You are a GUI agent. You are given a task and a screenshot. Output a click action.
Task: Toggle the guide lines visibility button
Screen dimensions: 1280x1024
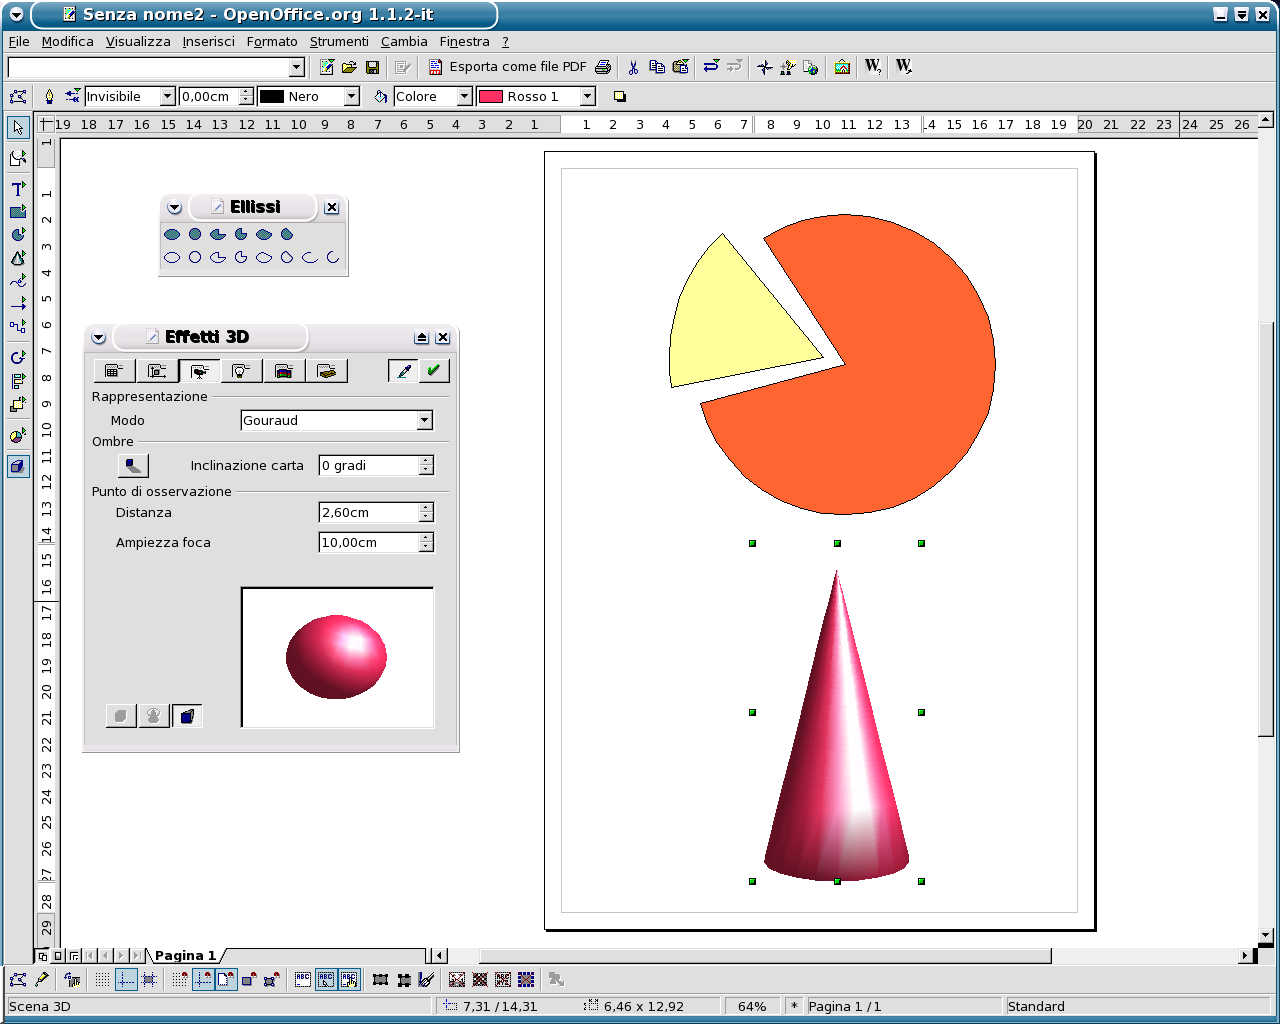[126, 980]
